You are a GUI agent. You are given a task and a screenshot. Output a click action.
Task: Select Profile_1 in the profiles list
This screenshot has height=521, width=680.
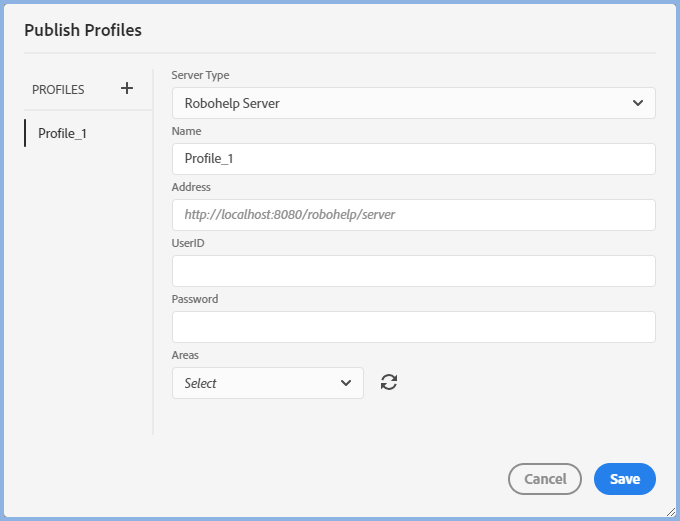(62, 133)
